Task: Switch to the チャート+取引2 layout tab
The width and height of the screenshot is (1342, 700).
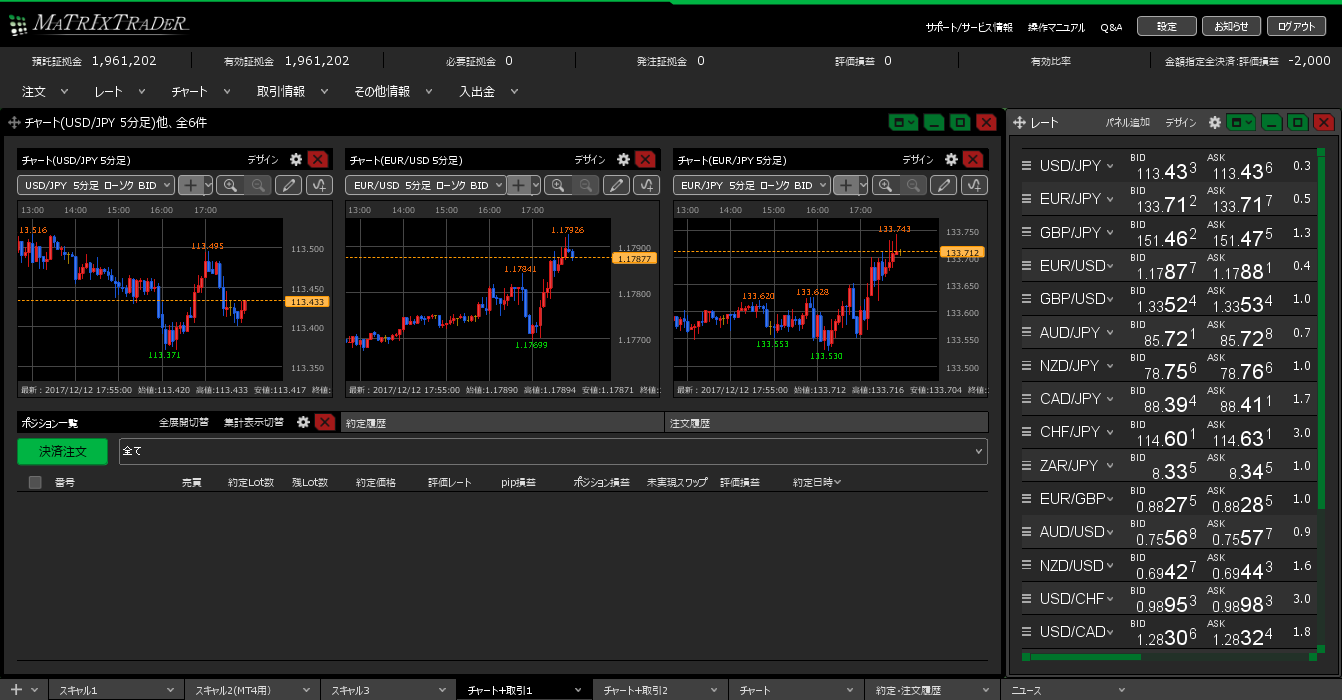Action: (x=660, y=690)
